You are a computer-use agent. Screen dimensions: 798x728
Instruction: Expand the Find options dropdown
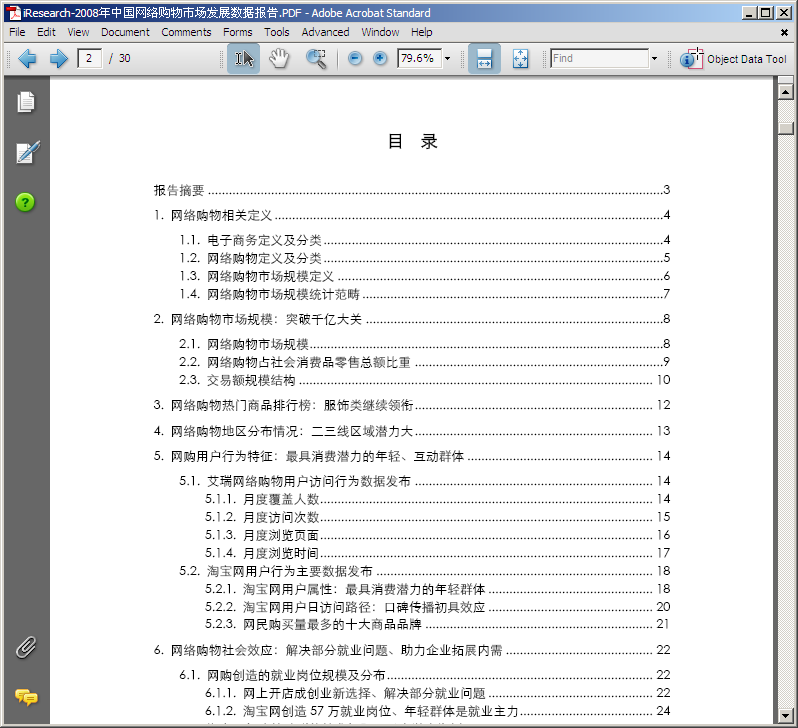(654, 59)
